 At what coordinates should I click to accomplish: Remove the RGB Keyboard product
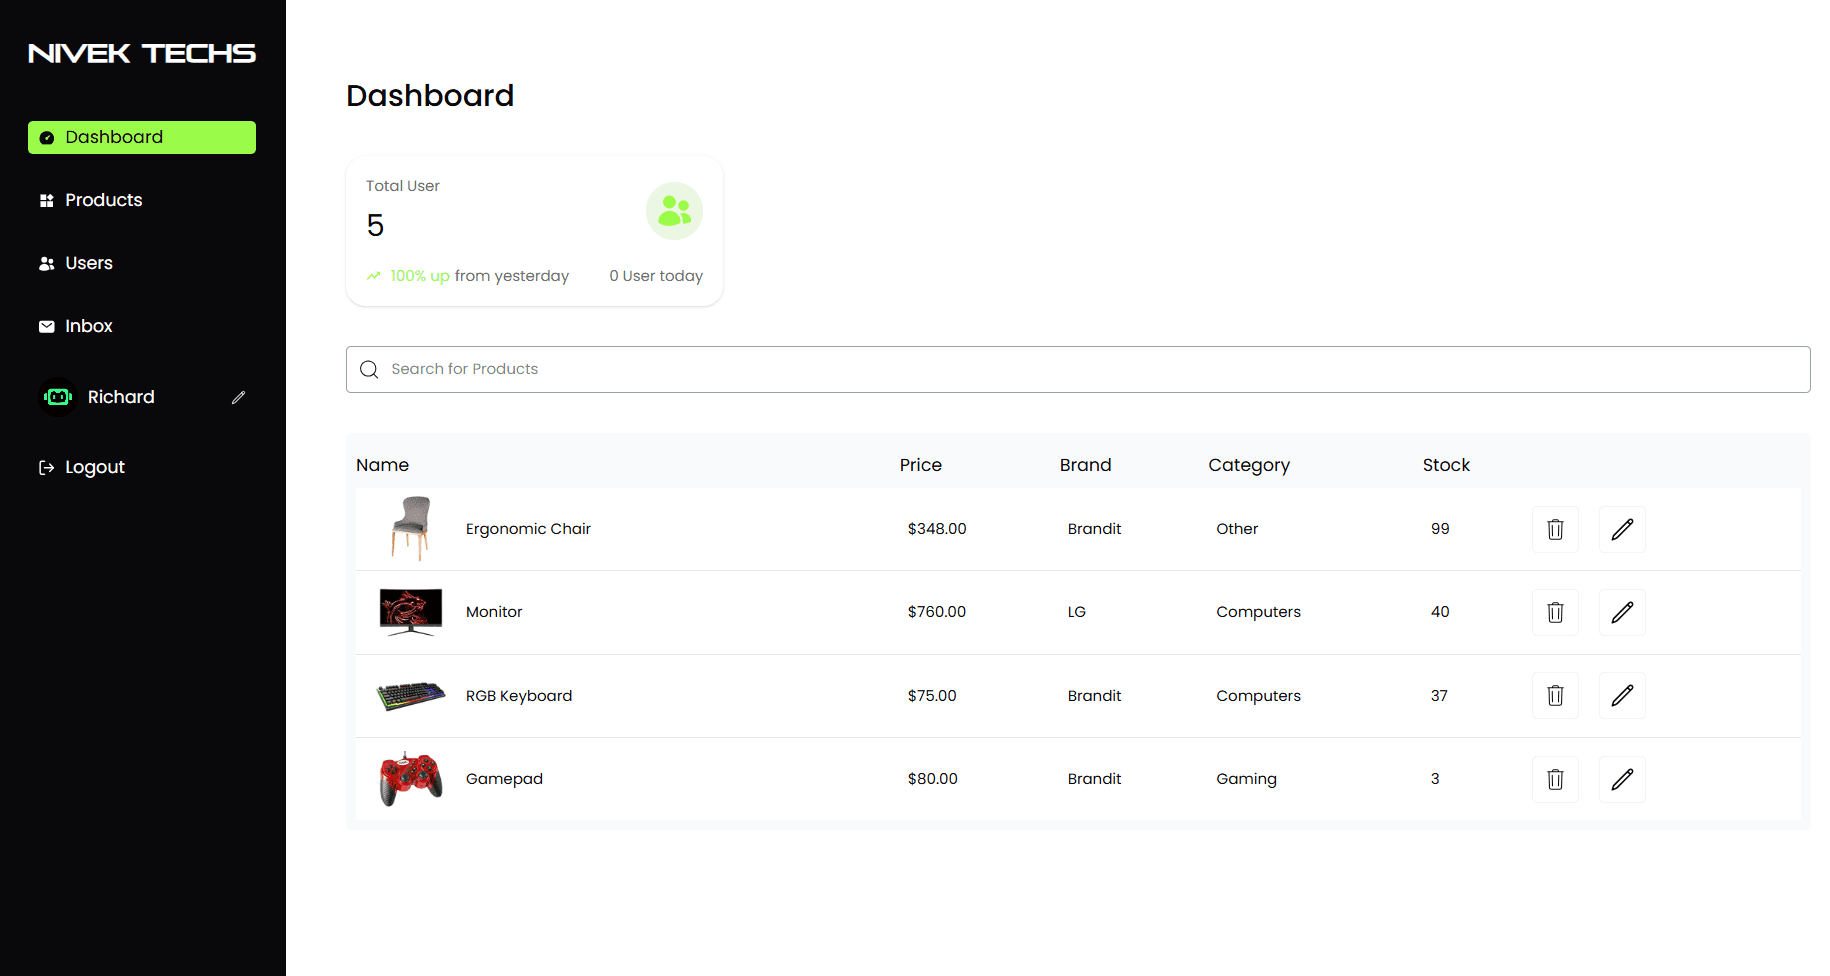click(x=1555, y=695)
